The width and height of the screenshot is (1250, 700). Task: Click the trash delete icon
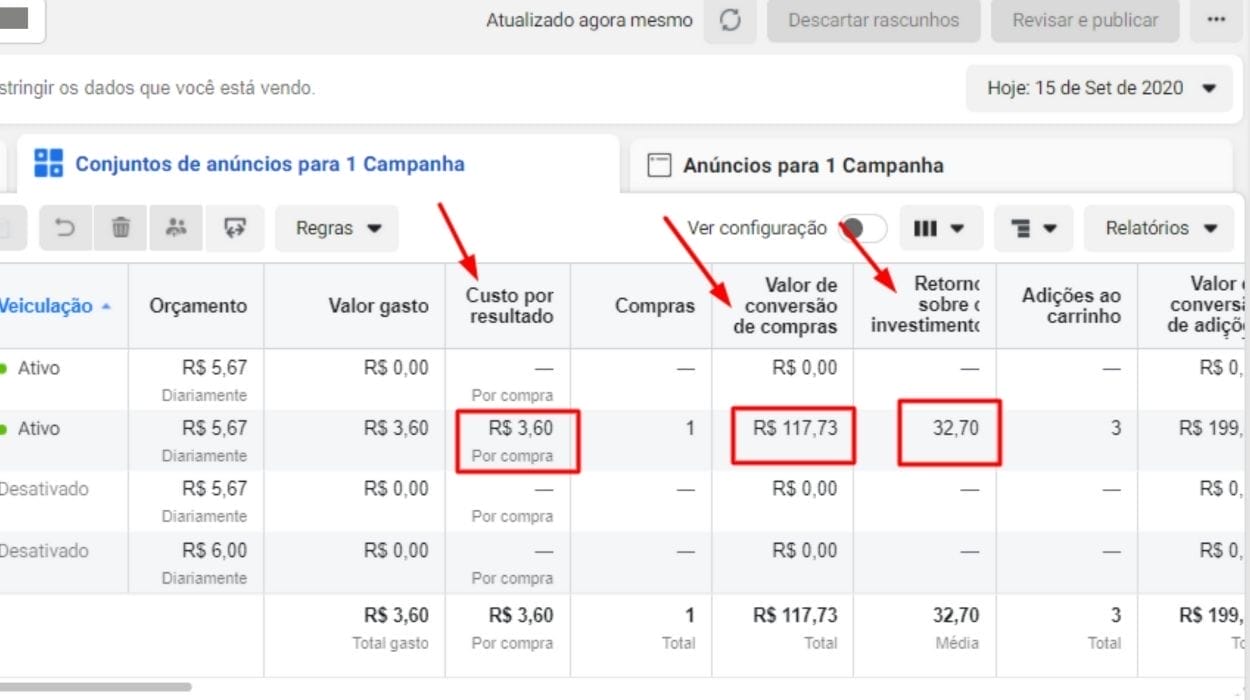tap(121, 228)
